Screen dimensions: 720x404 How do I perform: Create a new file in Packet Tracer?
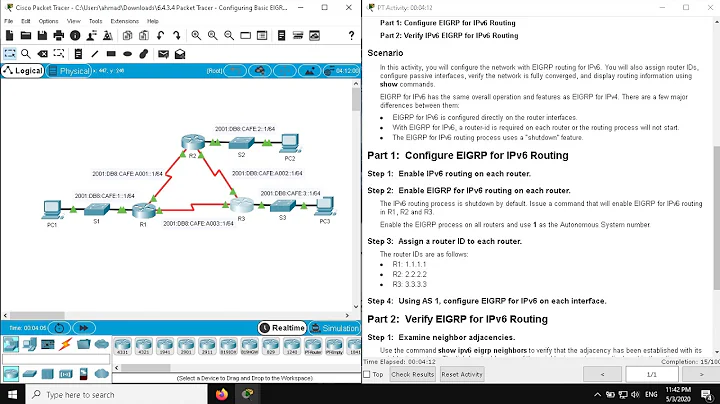[9, 35]
